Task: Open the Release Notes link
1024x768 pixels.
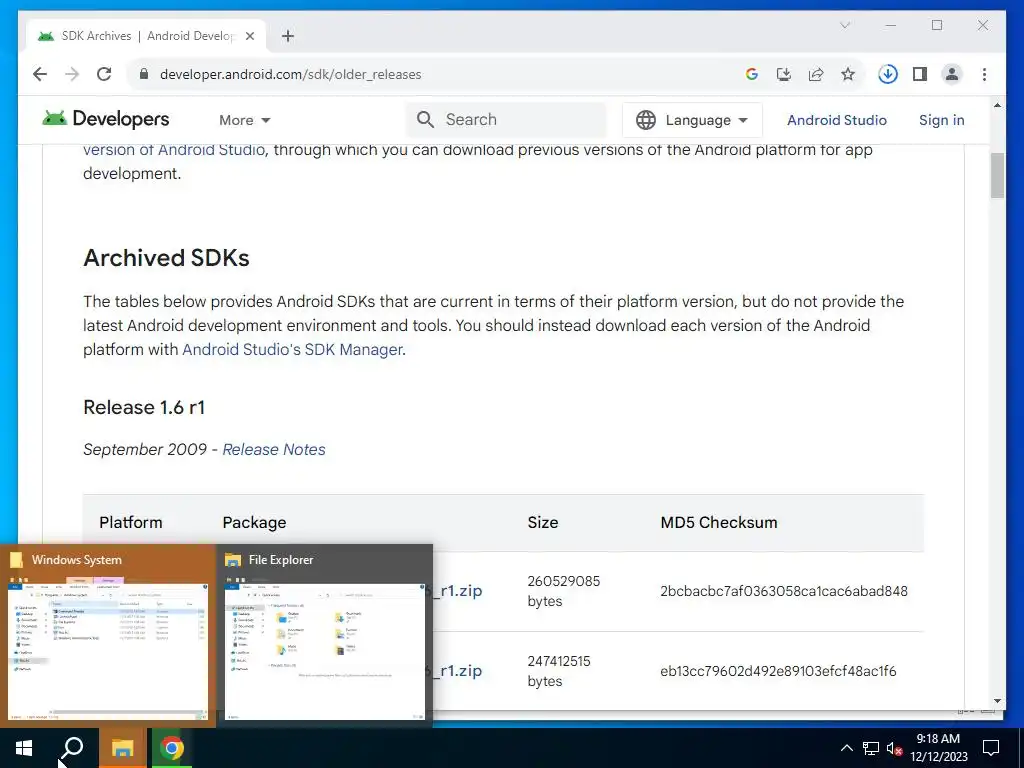Action: click(x=274, y=449)
